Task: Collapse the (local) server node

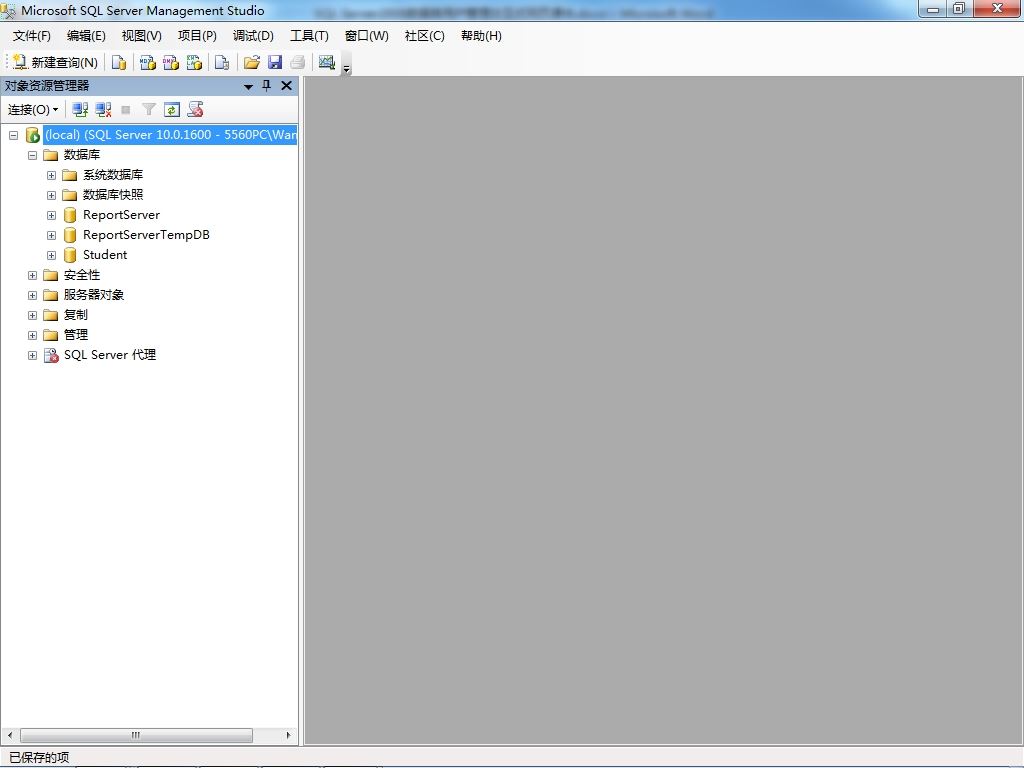Action: [x=13, y=135]
